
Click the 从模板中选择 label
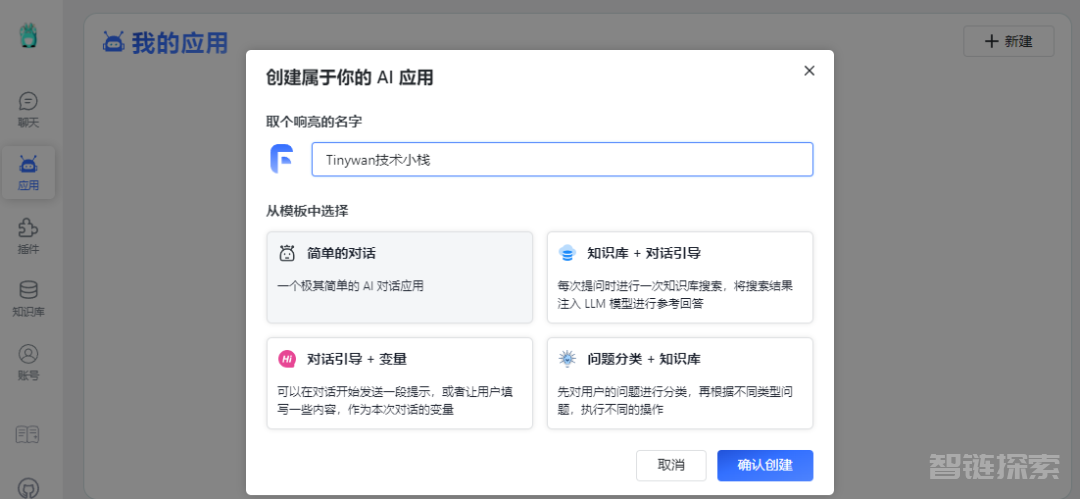307,211
